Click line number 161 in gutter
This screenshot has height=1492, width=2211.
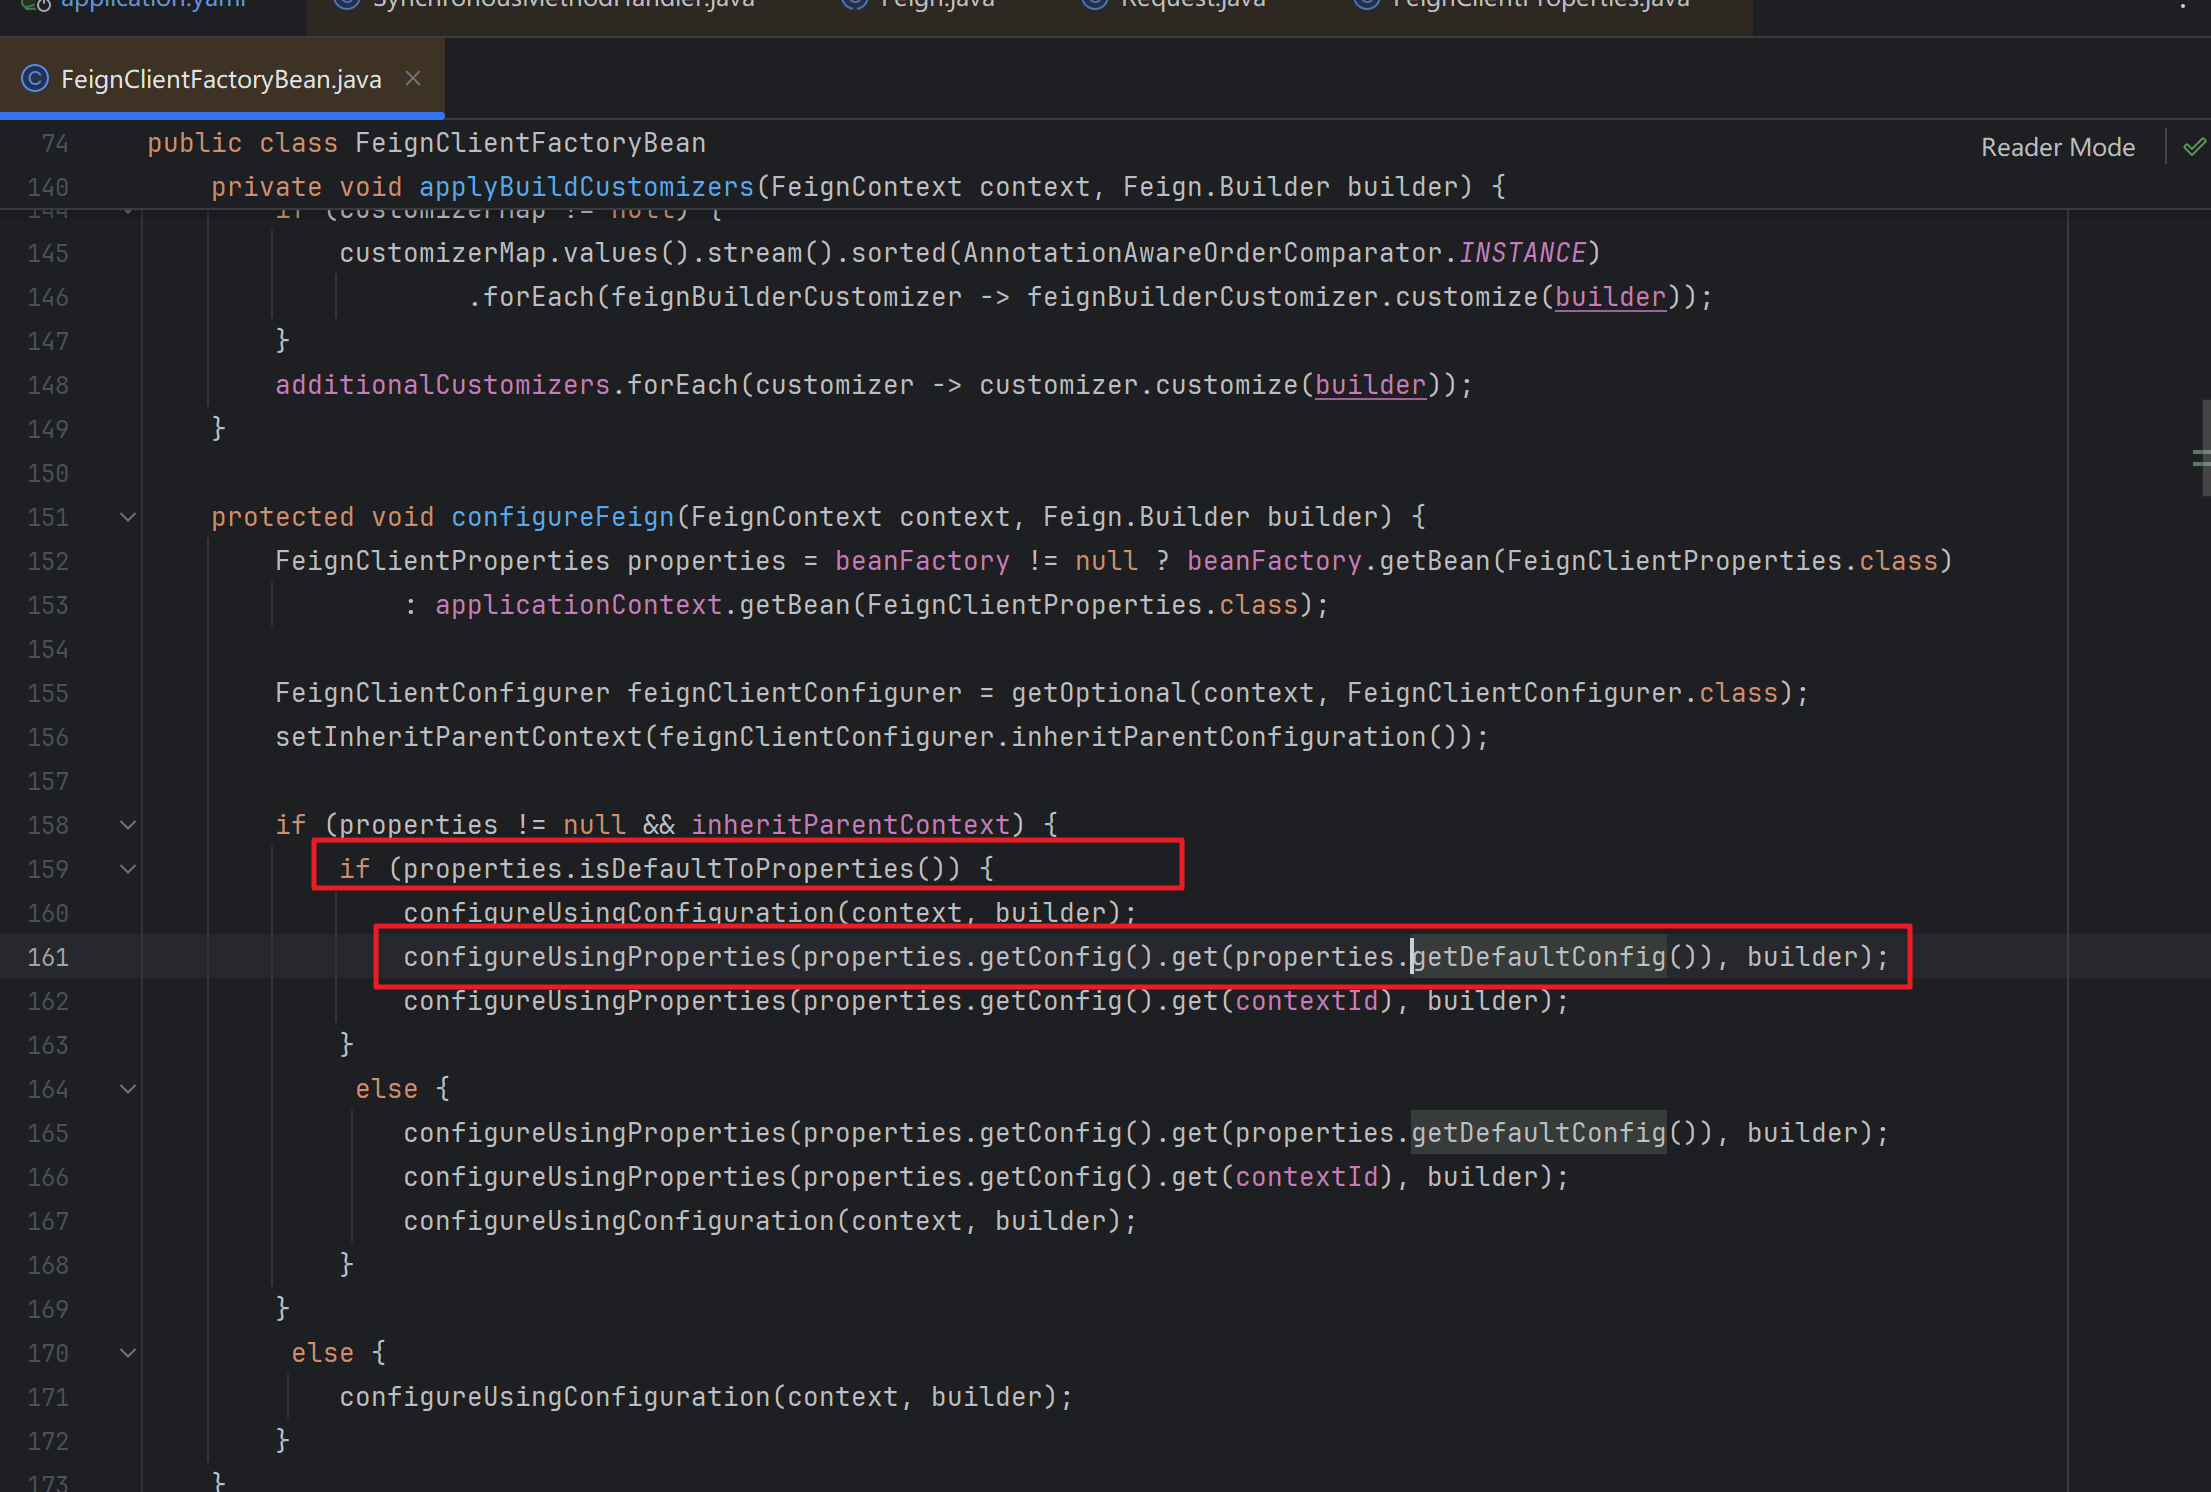pyautogui.click(x=48, y=957)
